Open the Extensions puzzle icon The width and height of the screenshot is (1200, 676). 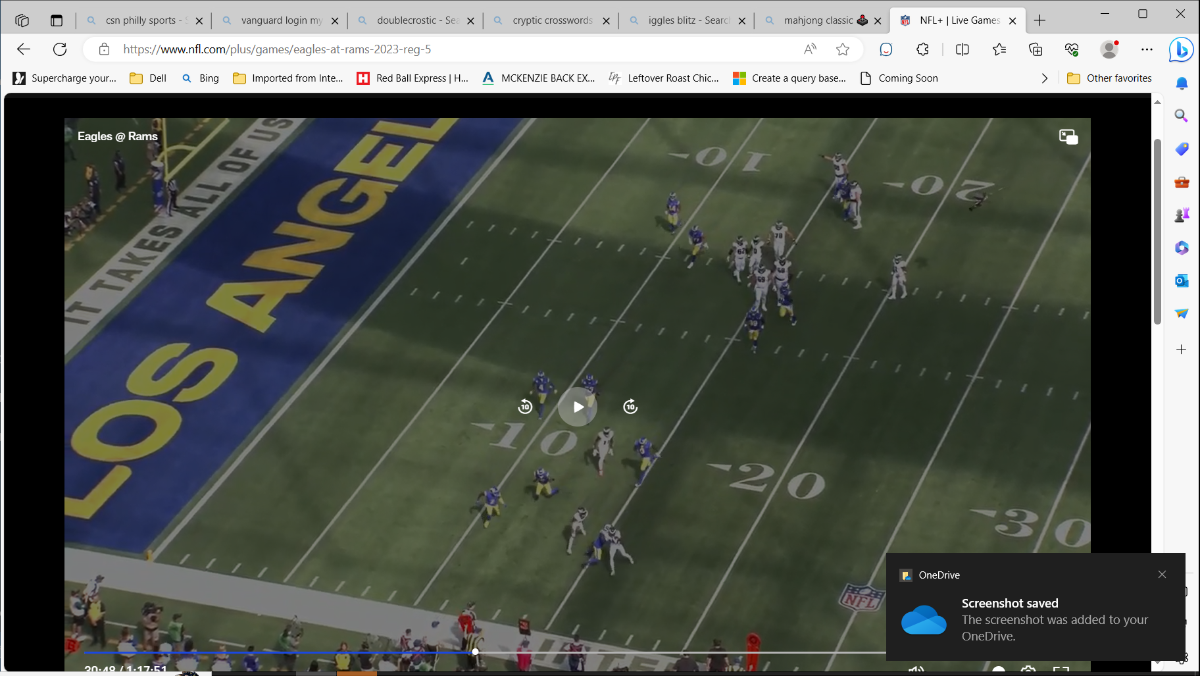point(923,49)
